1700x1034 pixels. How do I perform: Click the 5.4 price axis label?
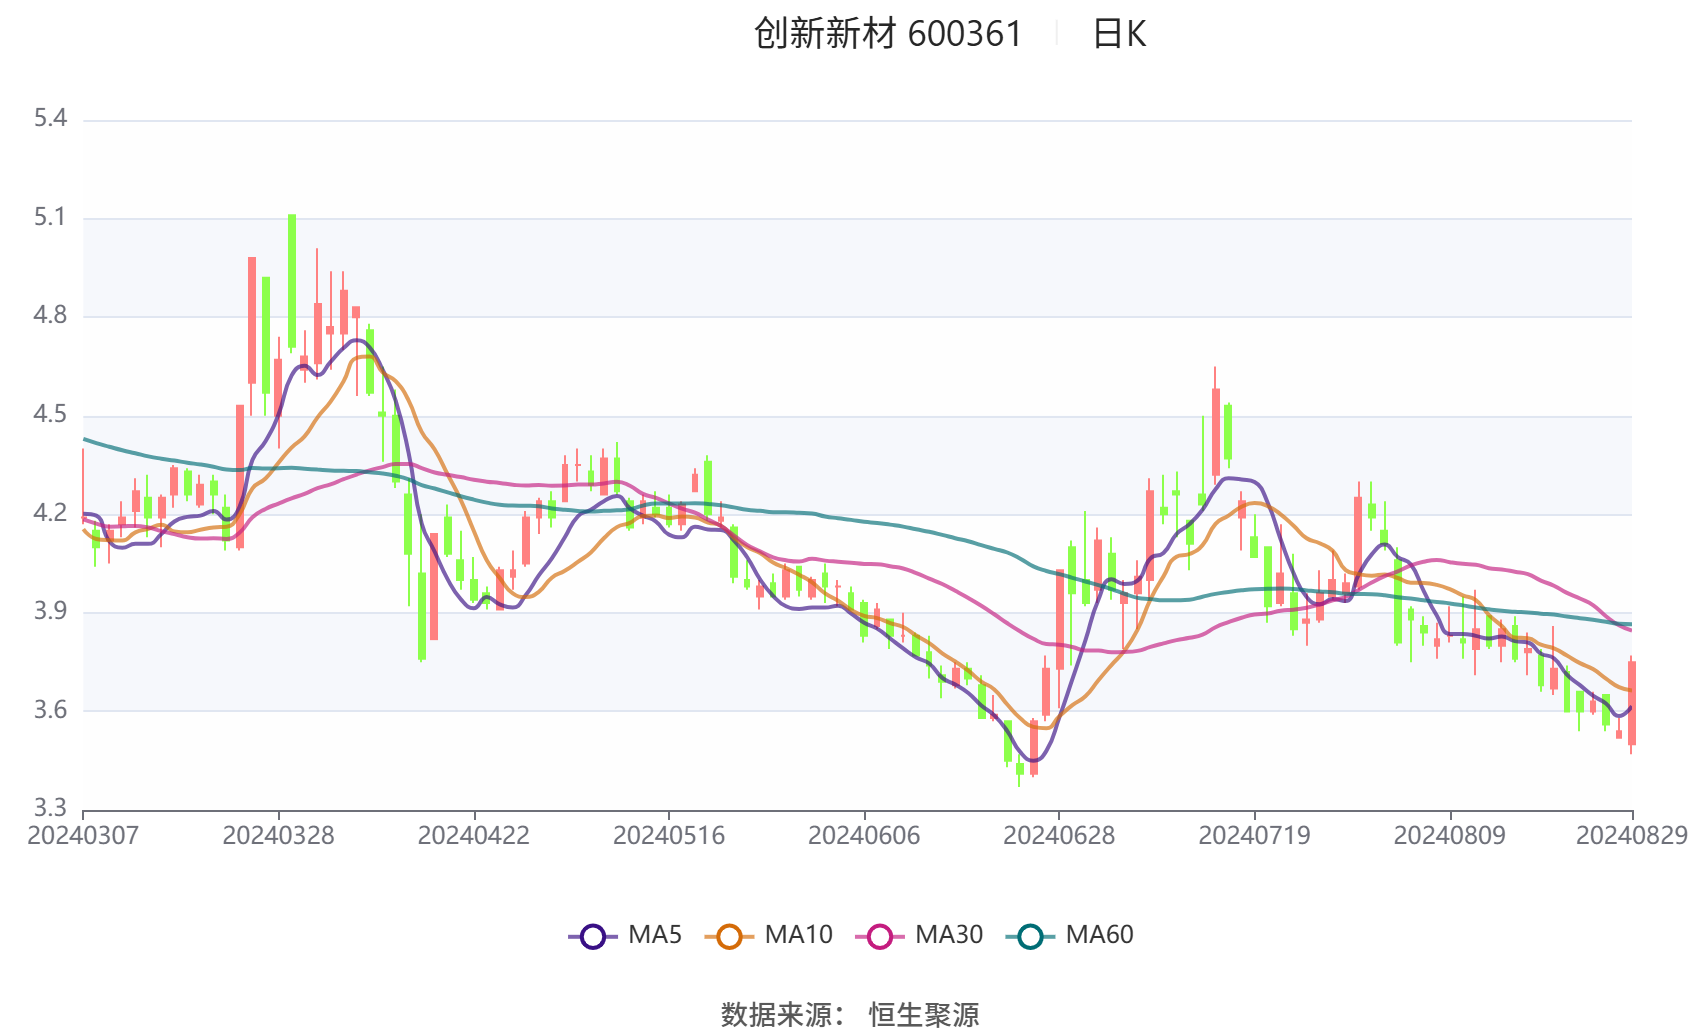point(50,119)
